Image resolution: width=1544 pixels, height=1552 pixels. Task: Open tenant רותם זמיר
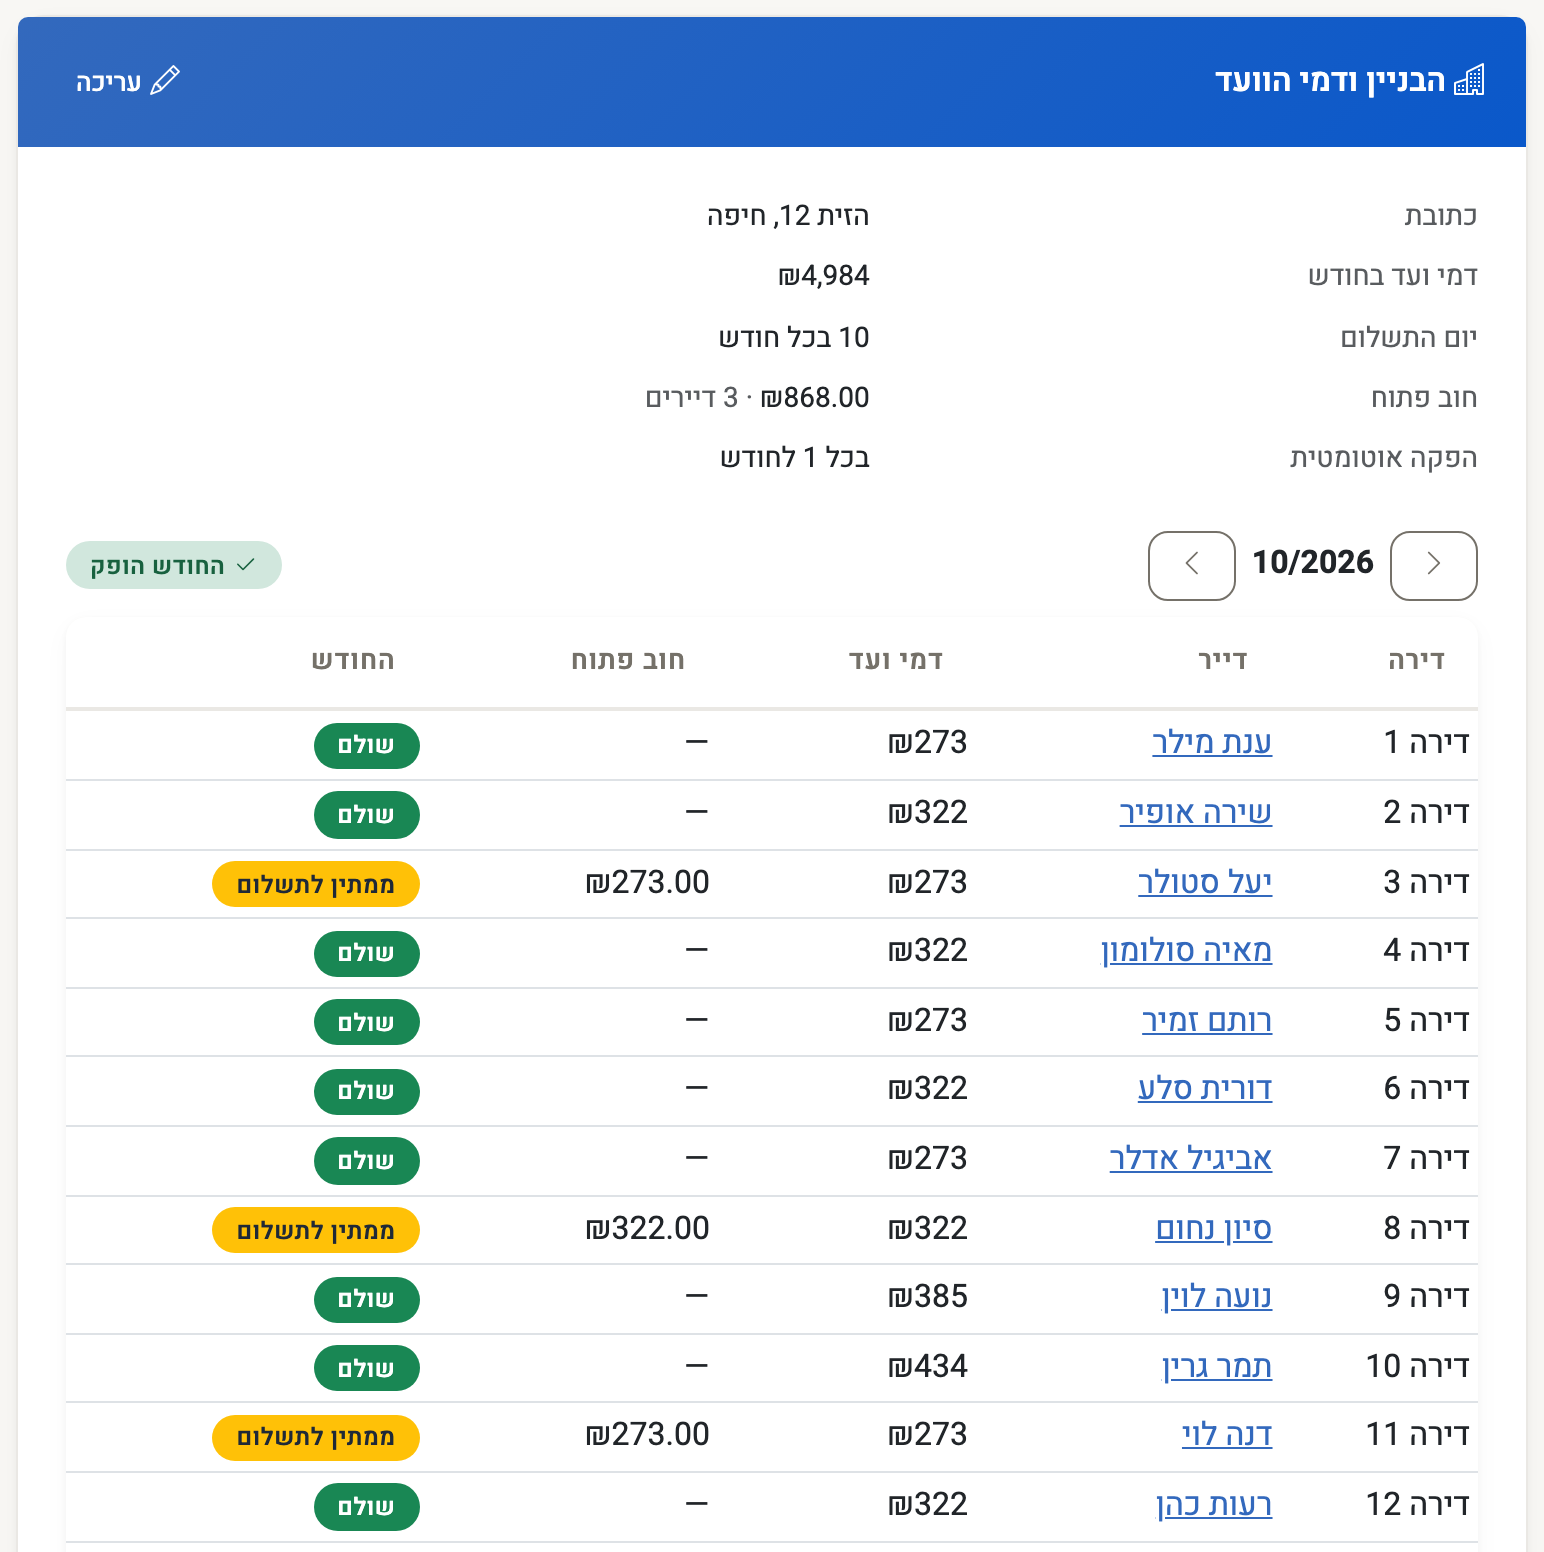coord(1207,1020)
